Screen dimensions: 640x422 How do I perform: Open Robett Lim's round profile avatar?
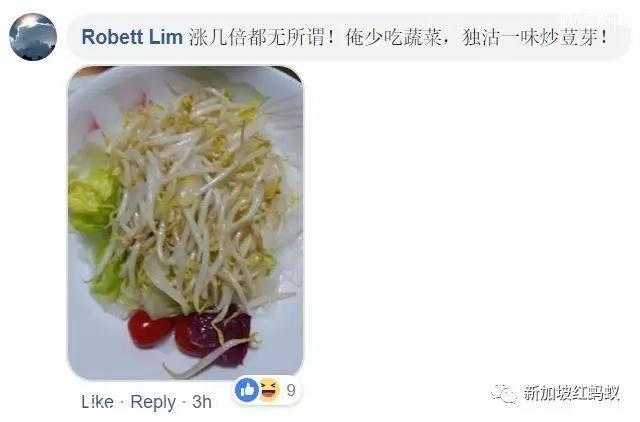coord(33,37)
